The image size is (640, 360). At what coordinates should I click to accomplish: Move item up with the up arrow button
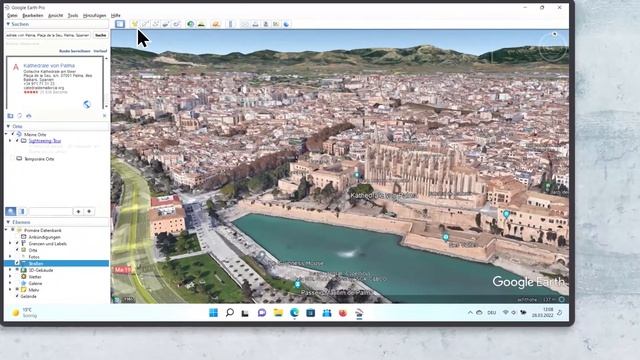(x=78, y=211)
